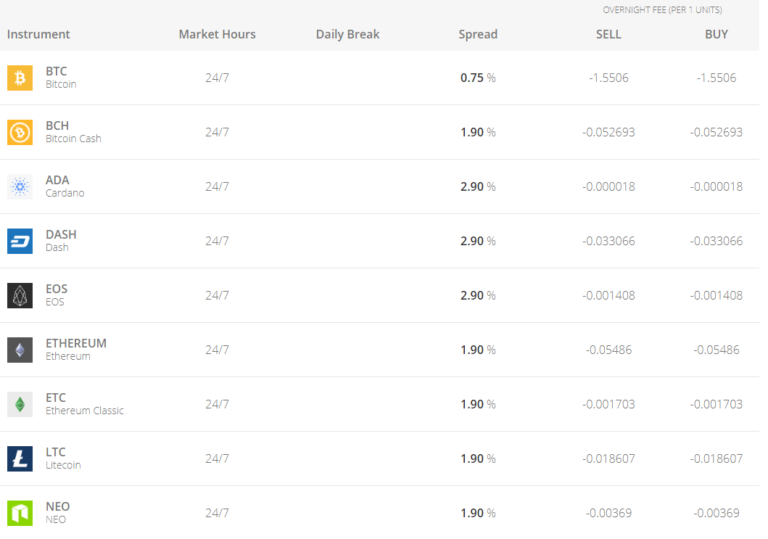Click the Dash logo icon
The width and height of the screenshot is (768, 539).
20,241
